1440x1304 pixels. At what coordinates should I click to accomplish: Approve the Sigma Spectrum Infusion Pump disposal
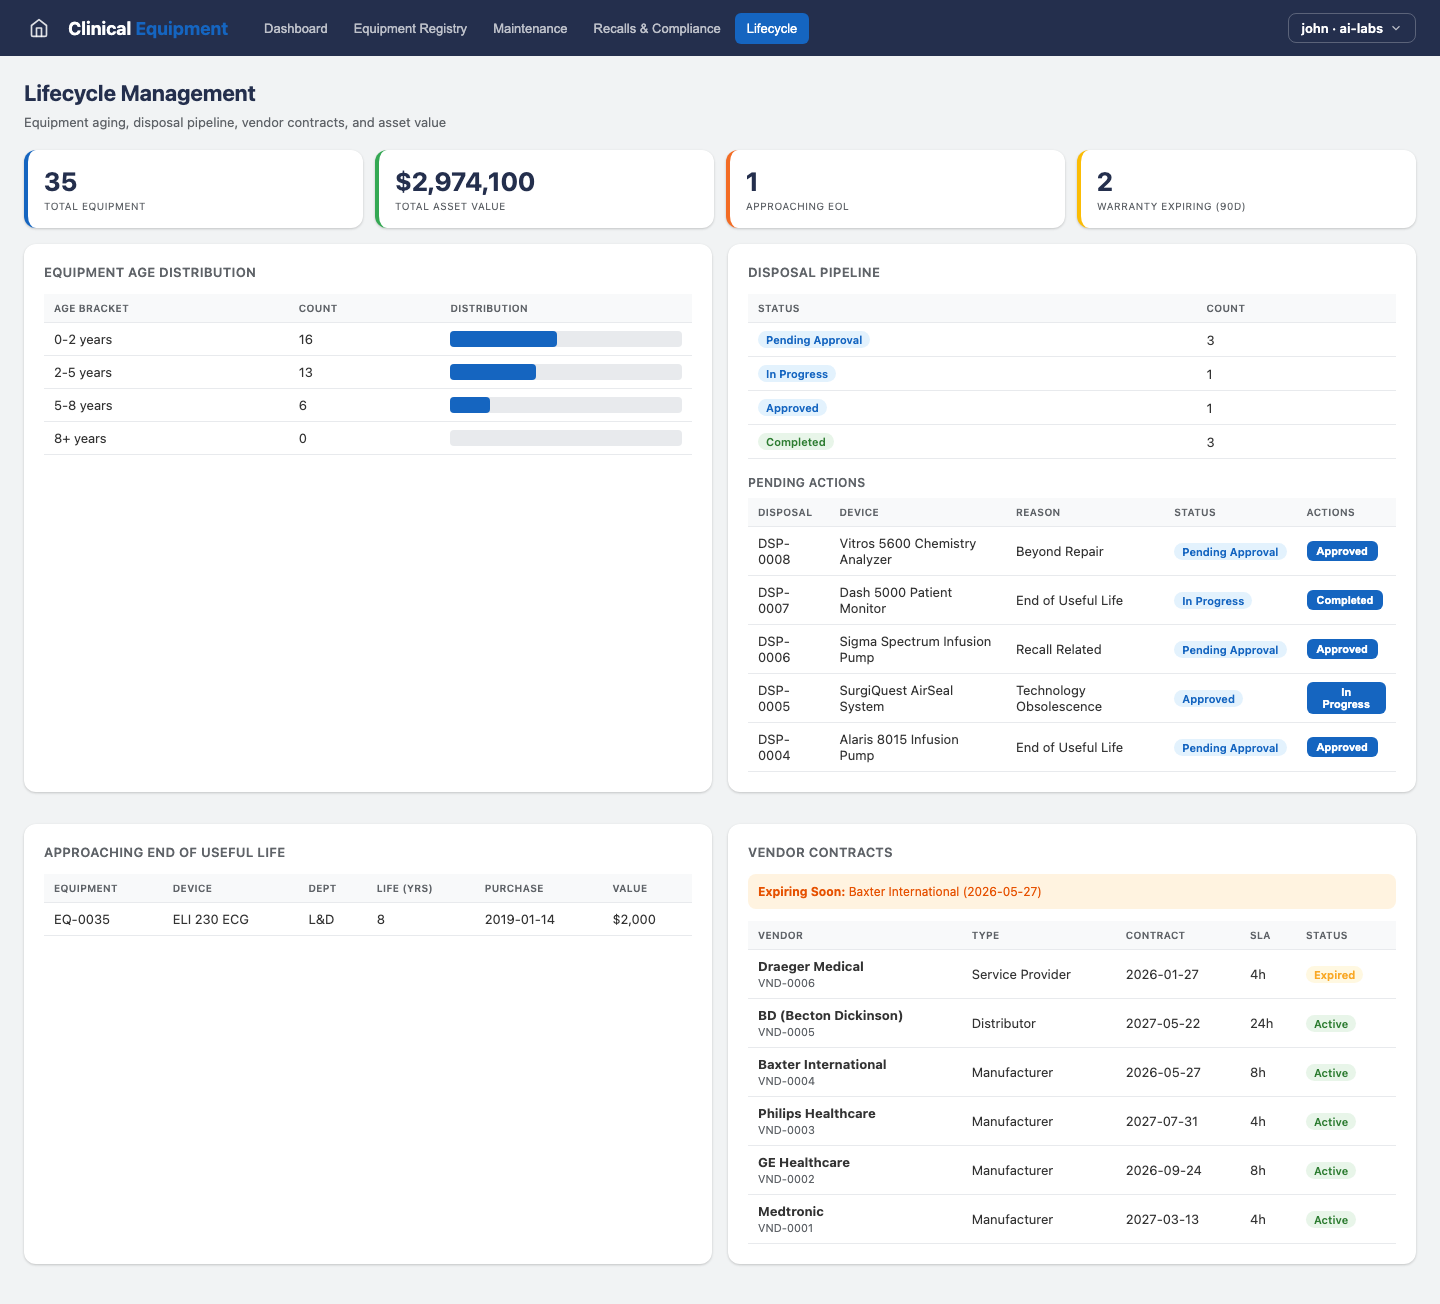[1342, 649]
